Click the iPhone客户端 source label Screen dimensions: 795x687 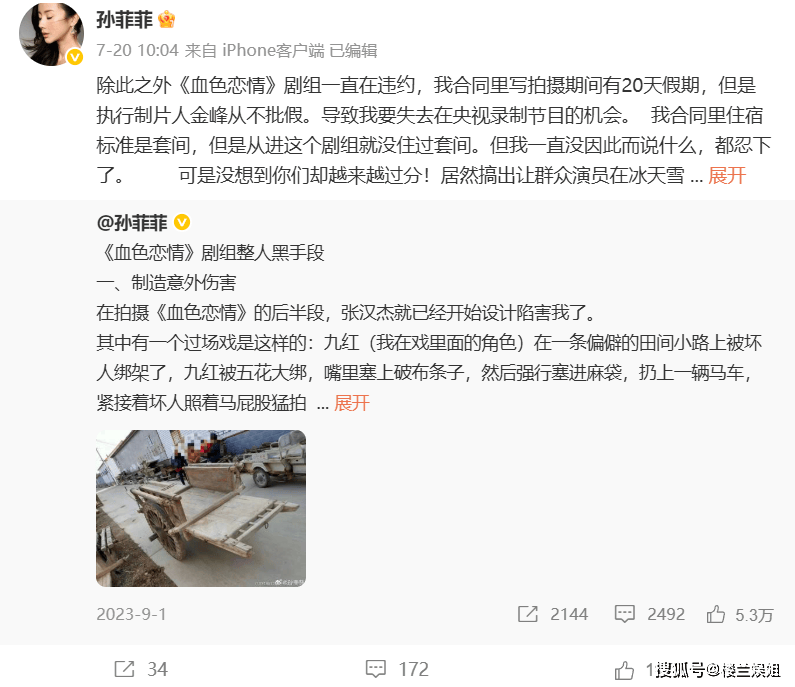tap(273, 50)
